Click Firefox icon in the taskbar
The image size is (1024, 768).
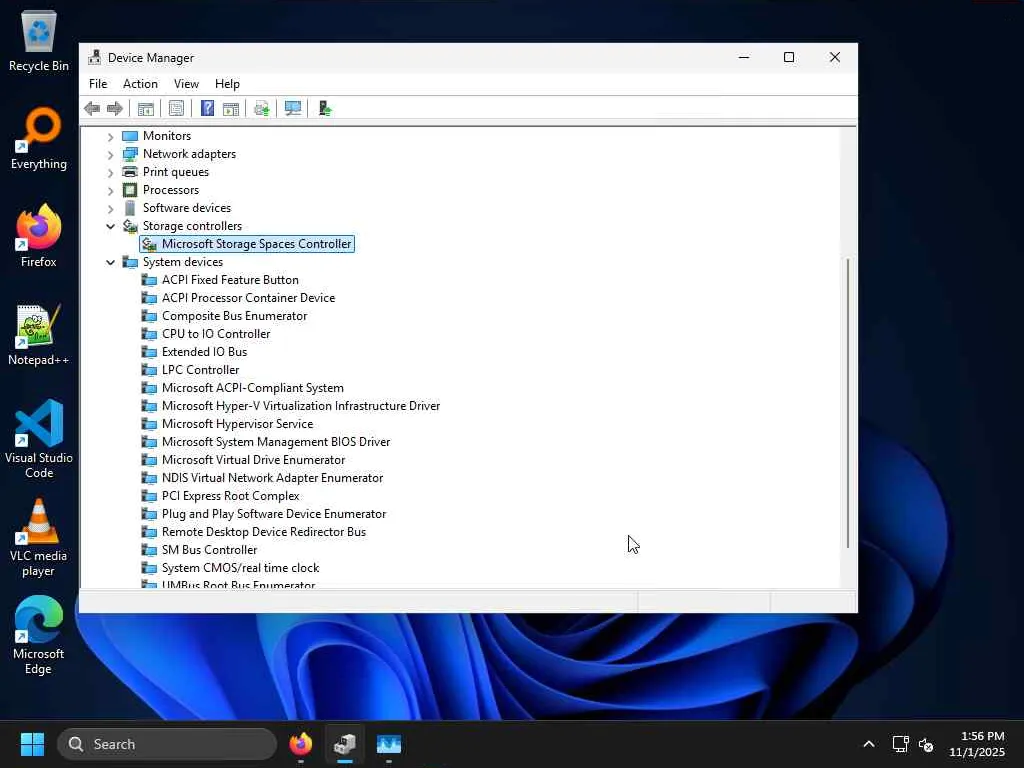coord(300,744)
